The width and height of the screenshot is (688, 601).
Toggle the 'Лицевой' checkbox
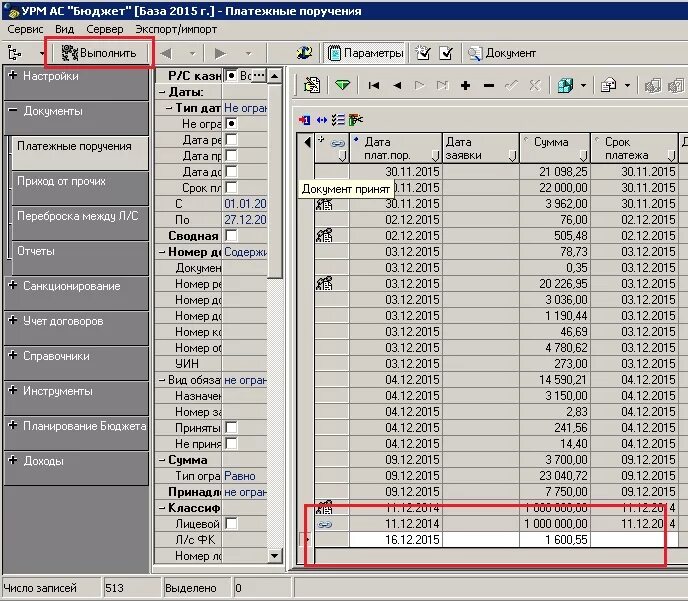click(x=231, y=524)
